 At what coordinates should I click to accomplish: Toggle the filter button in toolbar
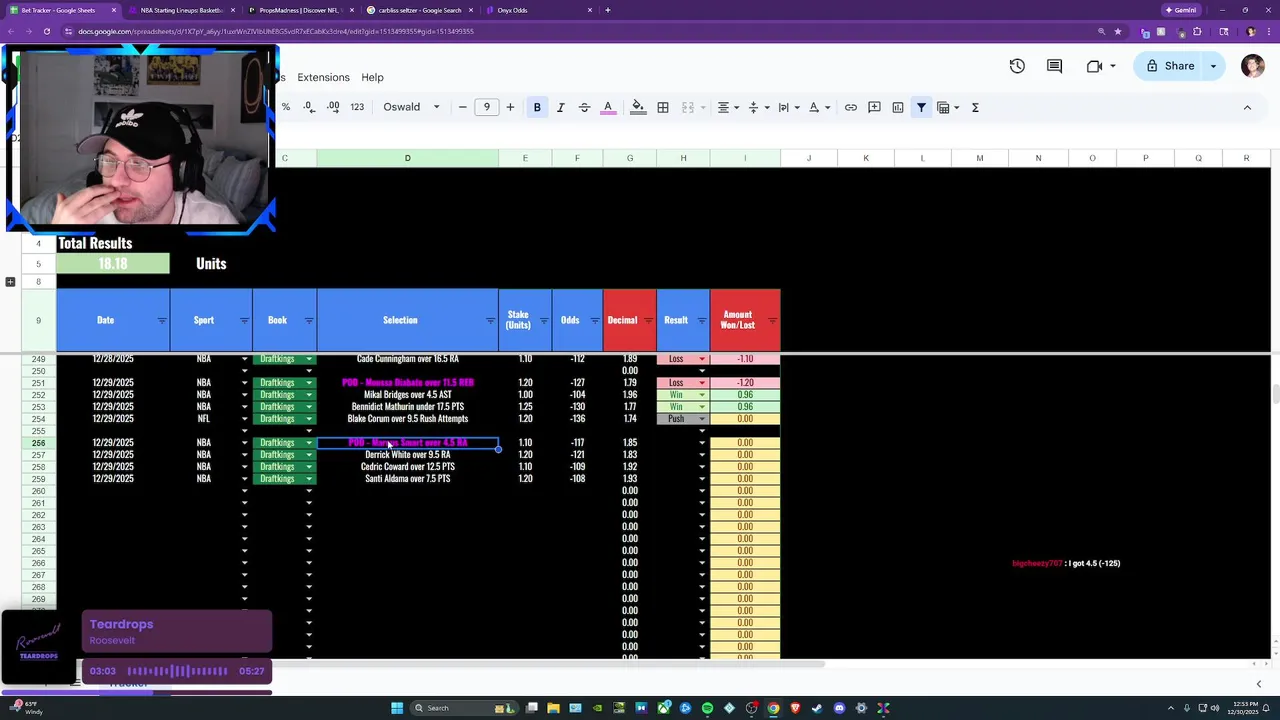tap(921, 107)
